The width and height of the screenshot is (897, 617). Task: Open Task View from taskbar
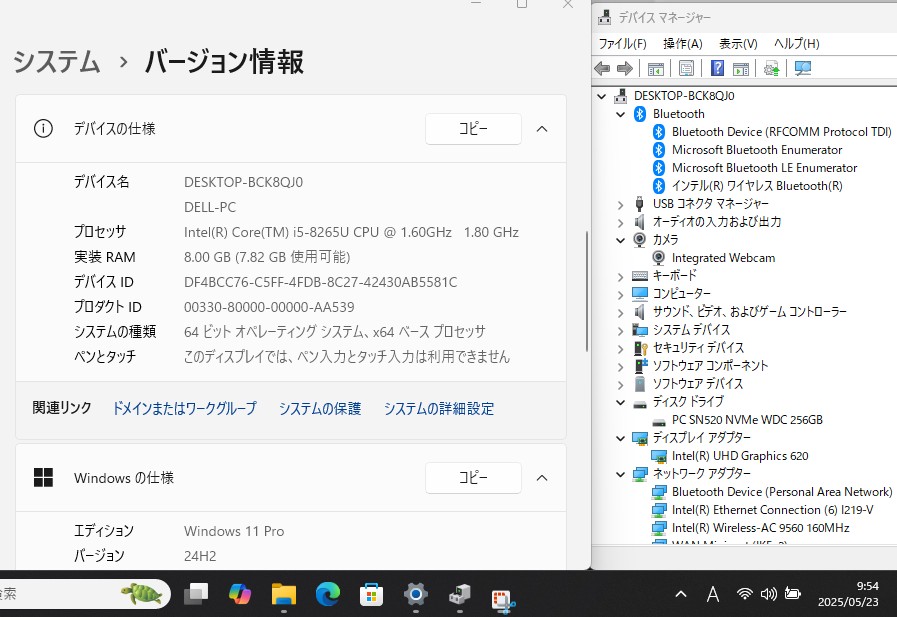coord(196,594)
